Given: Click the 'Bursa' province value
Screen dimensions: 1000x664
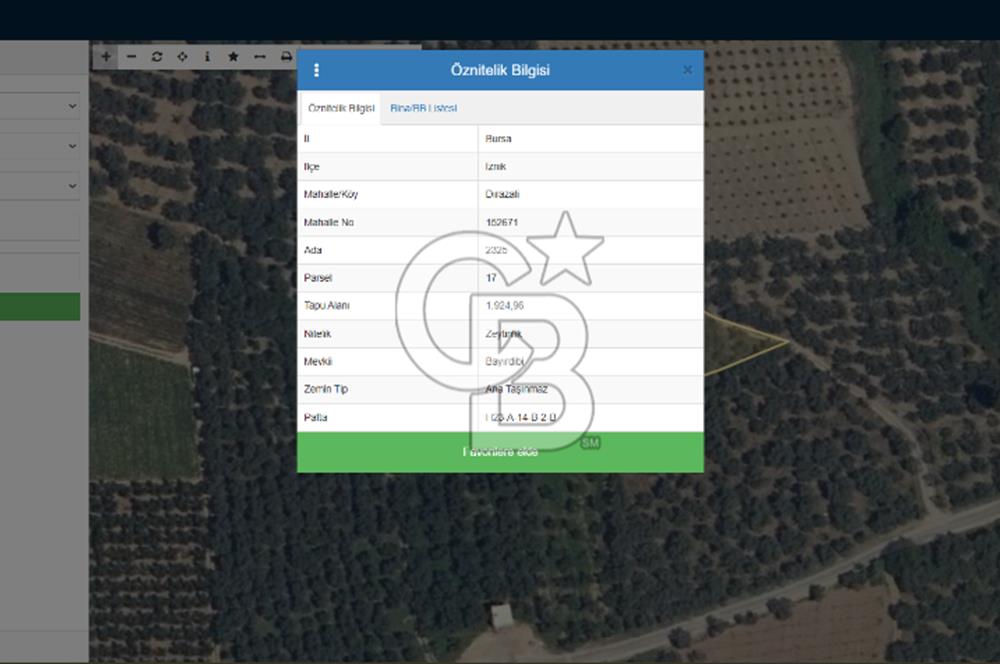Looking at the screenshot, I should pyautogui.click(x=498, y=139).
